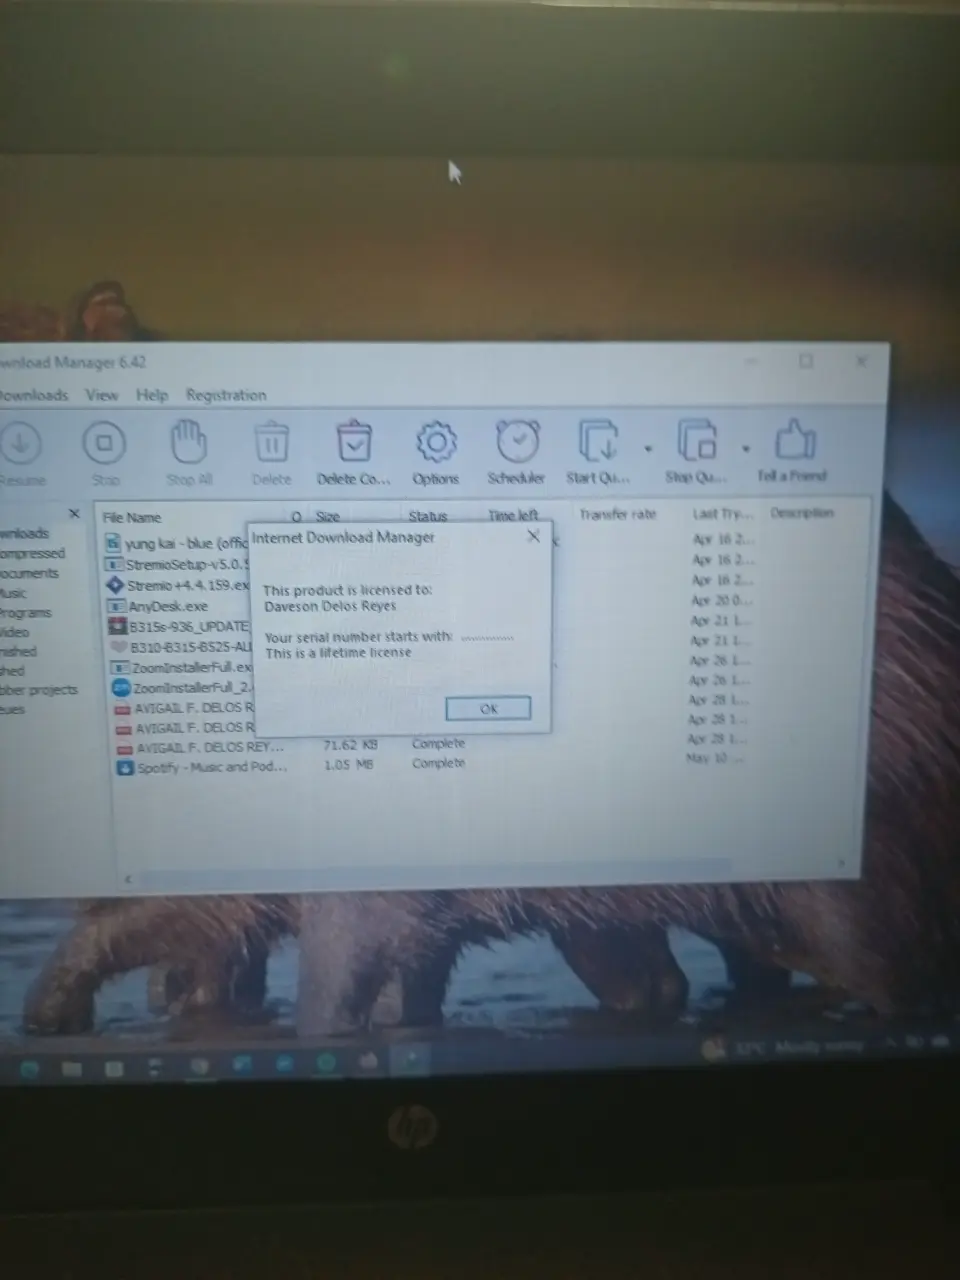Sort by the Size column header

coord(328,517)
